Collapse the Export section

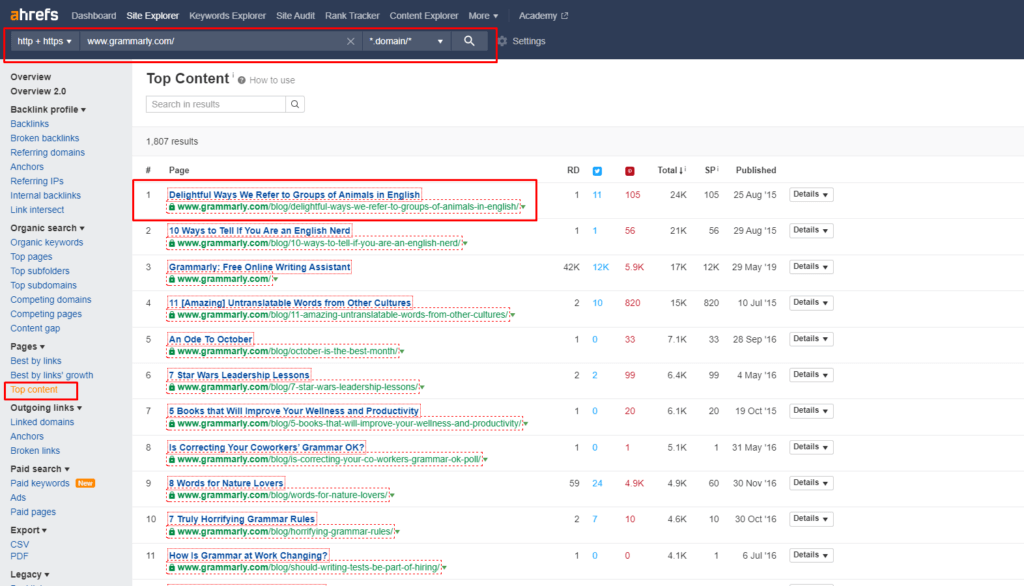pos(28,530)
